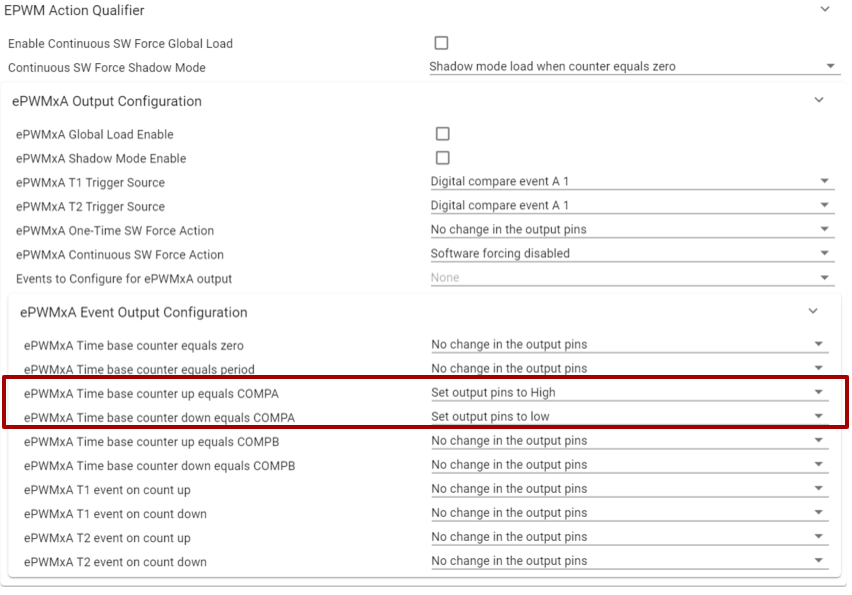852x595 pixels.
Task: Enable Continuous SW Force Global Load checkbox
Action: tap(441, 43)
